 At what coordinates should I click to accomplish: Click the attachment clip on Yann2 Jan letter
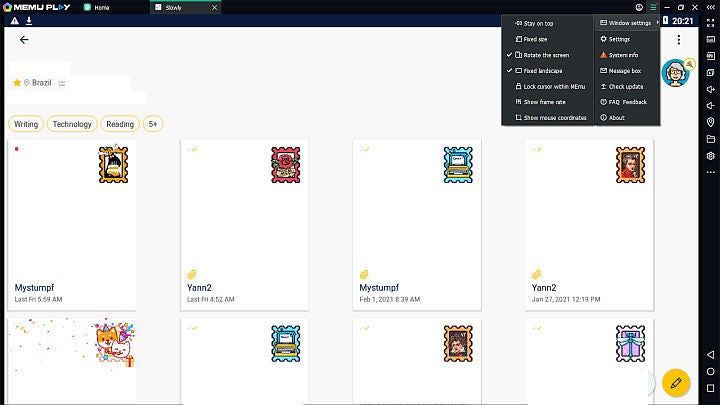(x=536, y=275)
